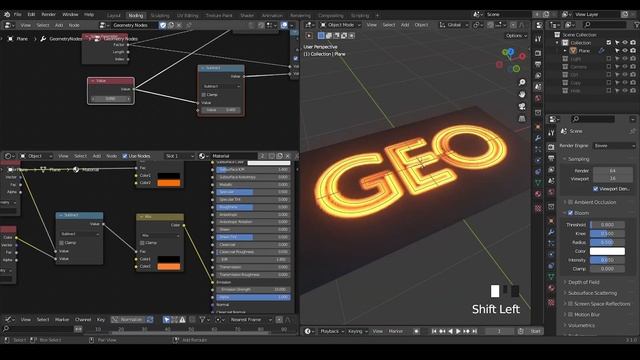
Task: Open the Global orientation dropdown
Action: click(453, 25)
